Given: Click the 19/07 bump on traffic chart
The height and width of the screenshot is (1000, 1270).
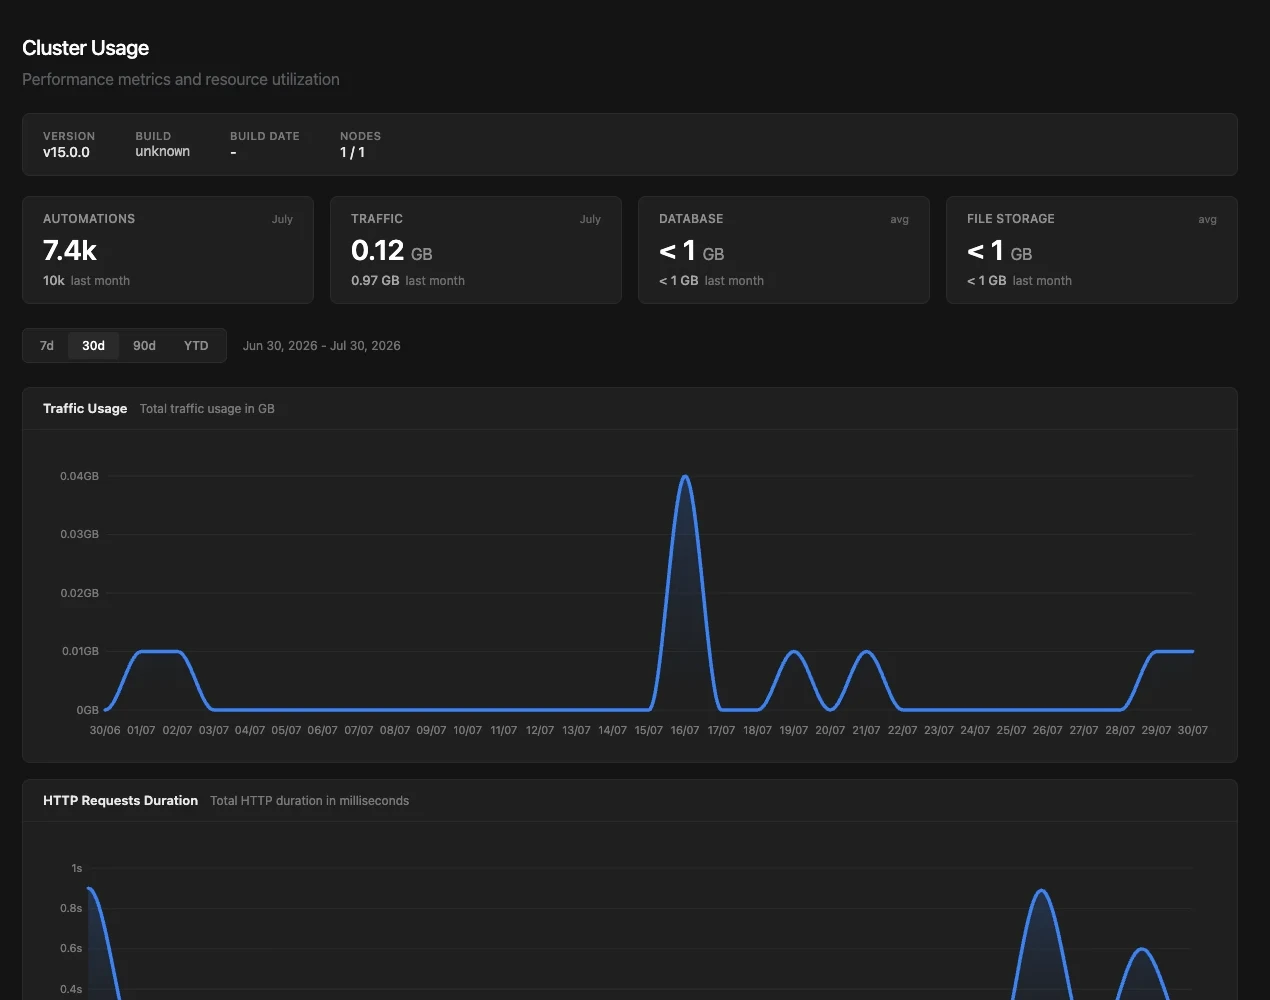Looking at the screenshot, I should 794,652.
